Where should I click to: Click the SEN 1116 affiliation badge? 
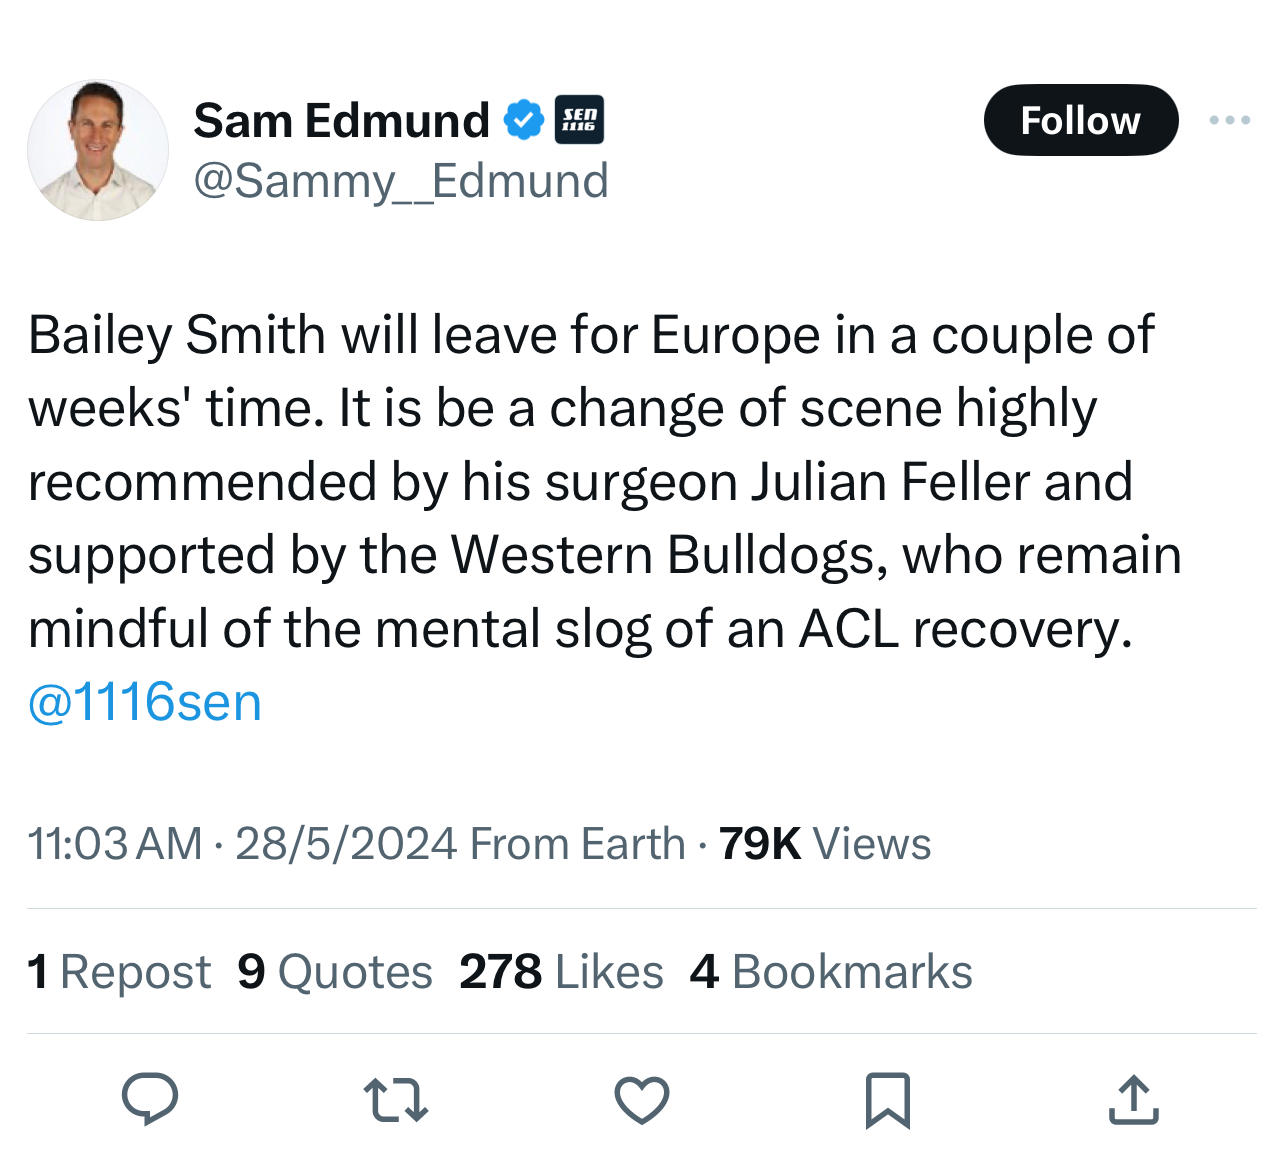coord(579,121)
